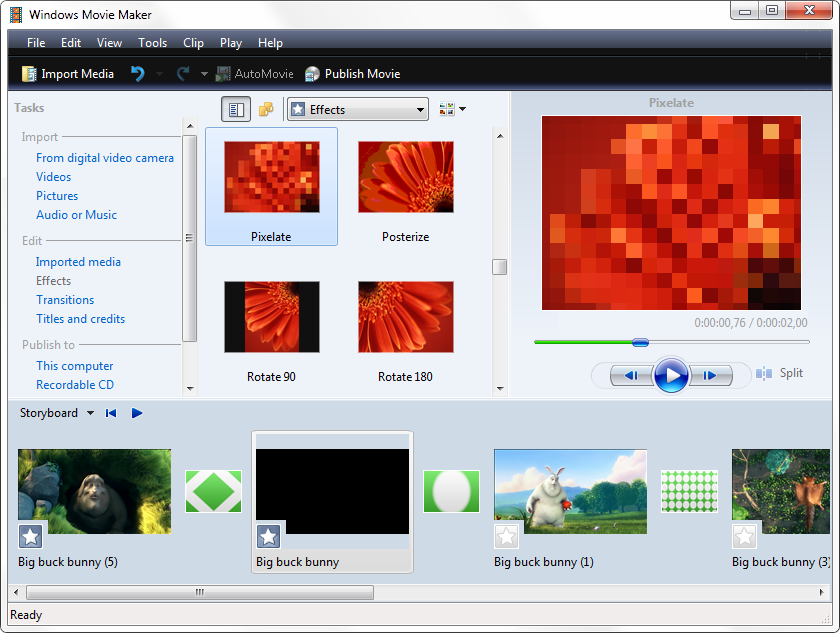Image resolution: width=840 pixels, height=633 pixels.
Task: Select the Big buck bunny (5) clip
Action: [x=94, y=491]
